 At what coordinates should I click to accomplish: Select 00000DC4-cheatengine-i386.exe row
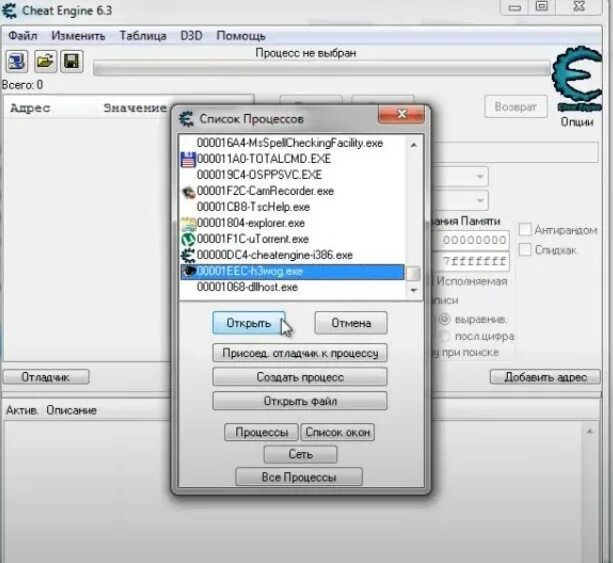pyautogui.click(x=293, y=255)
